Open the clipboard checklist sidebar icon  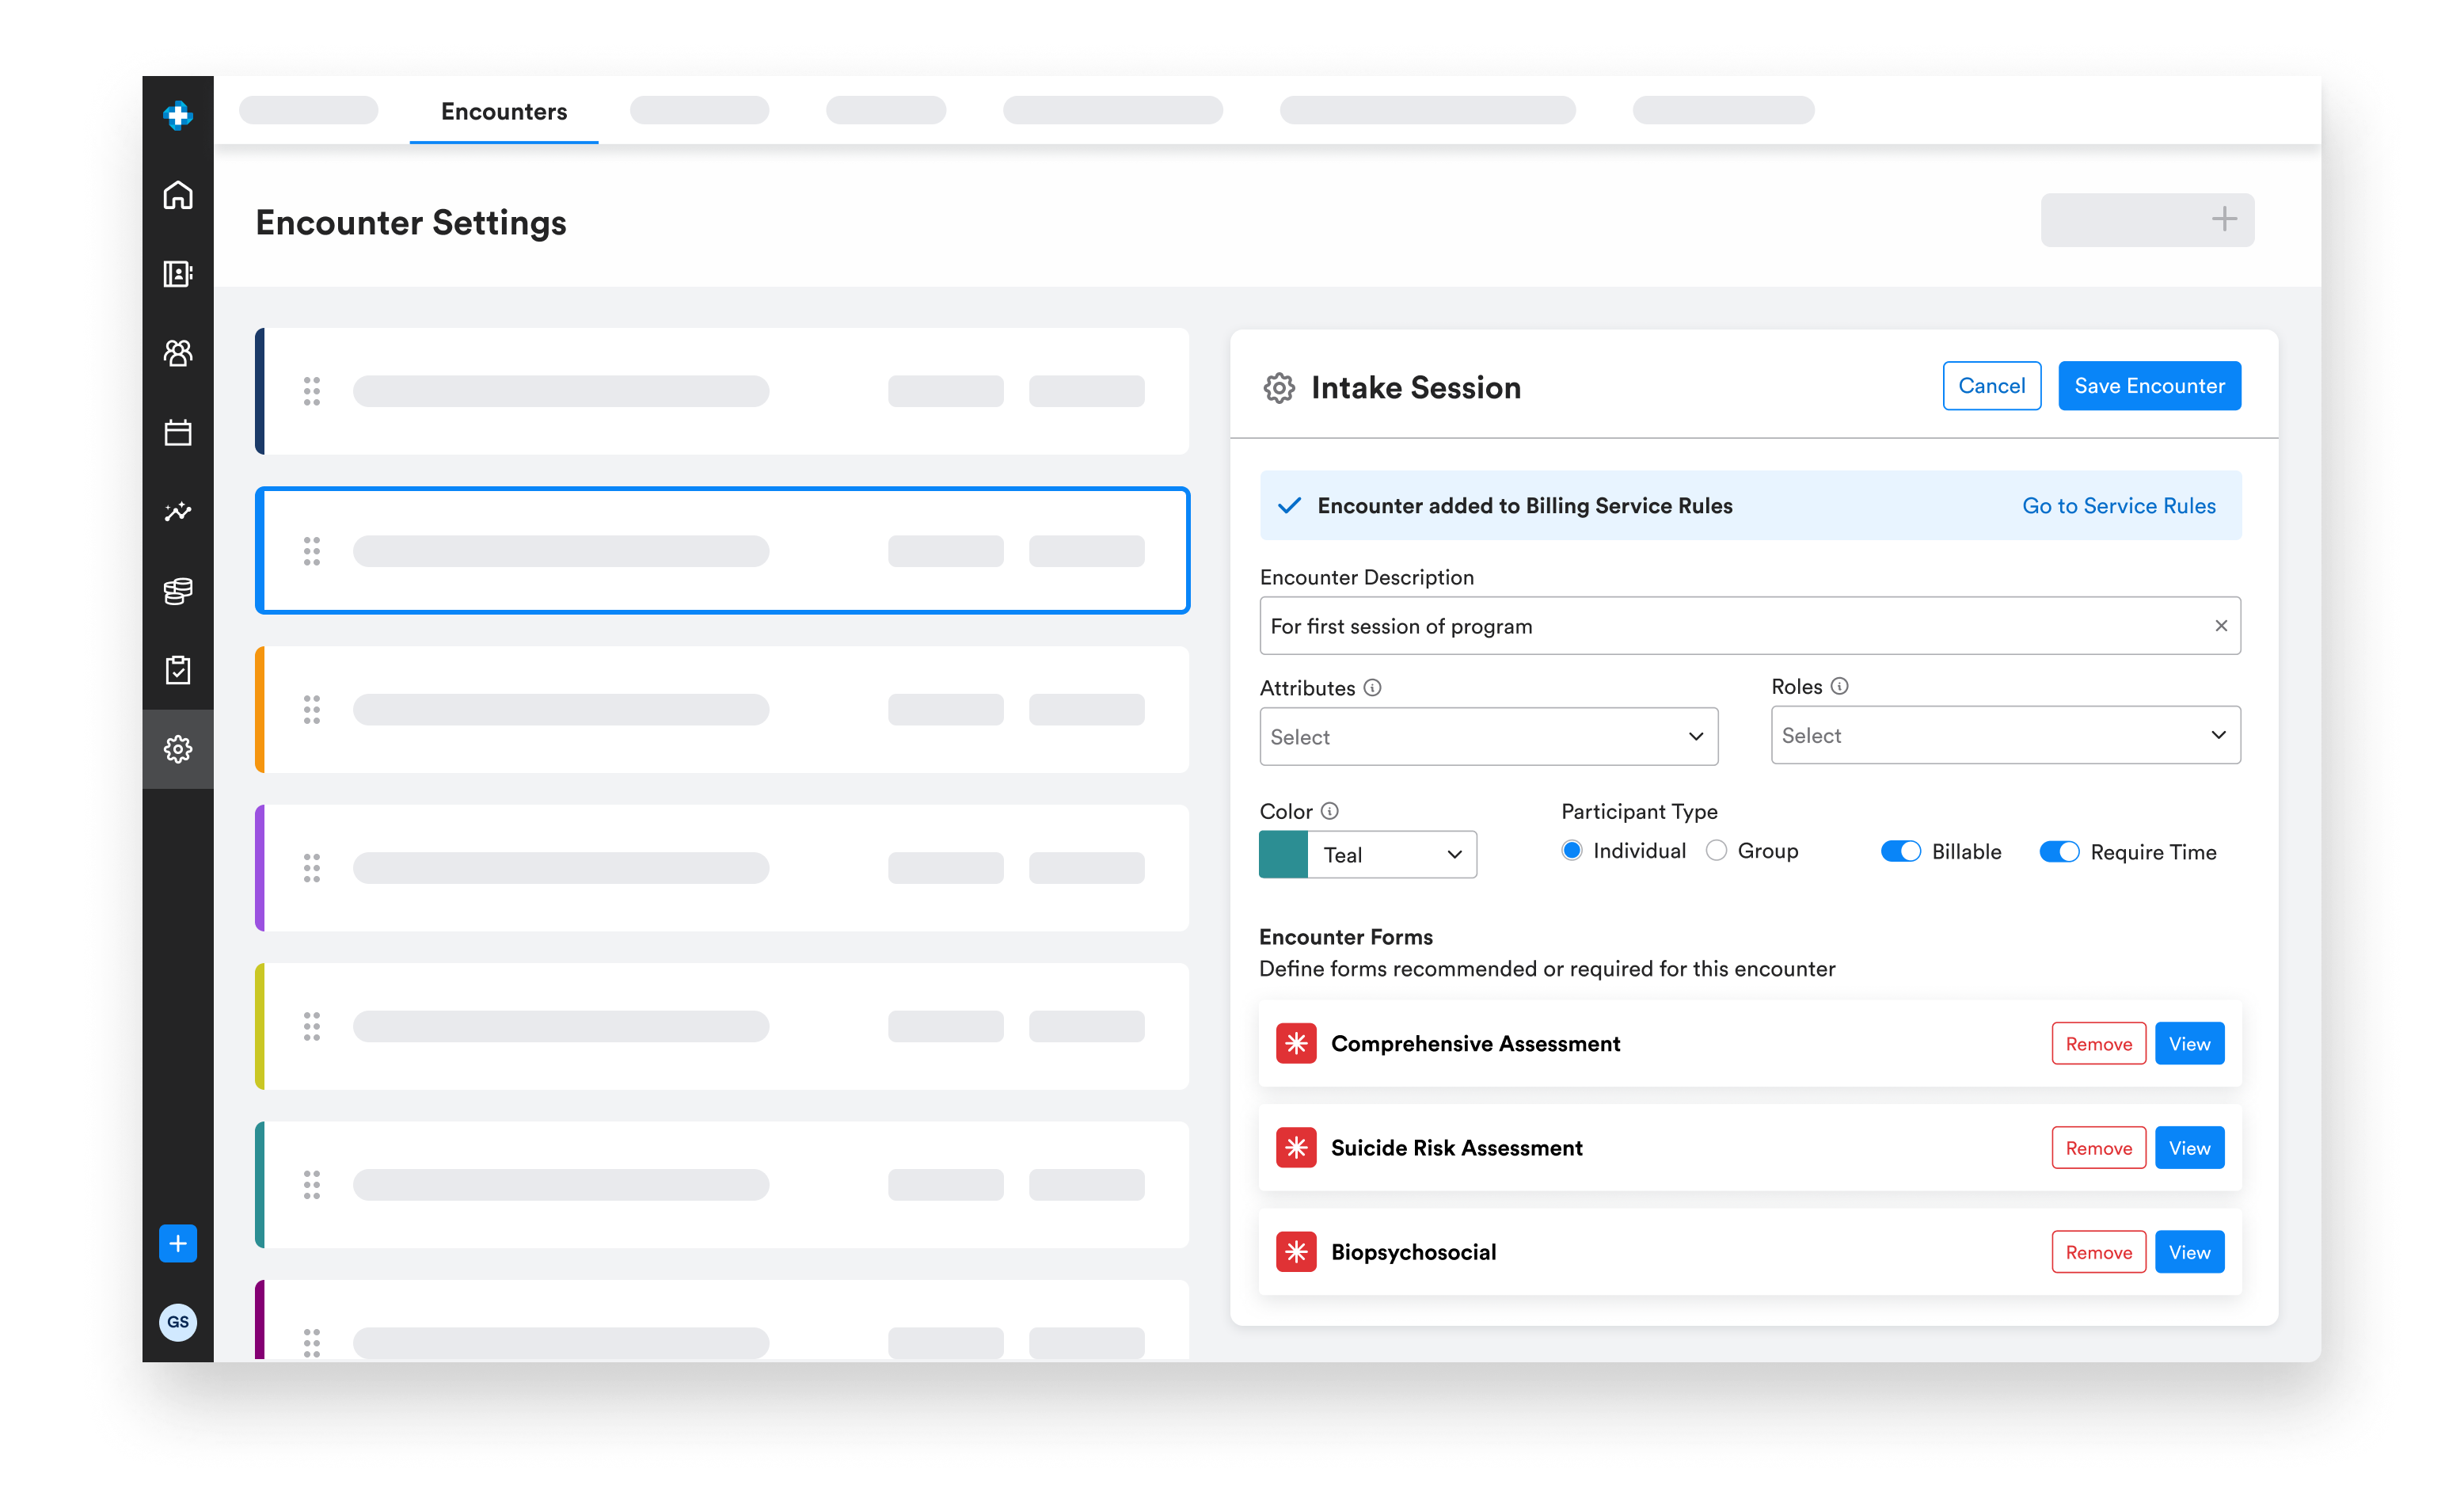[x=178, y=670]
